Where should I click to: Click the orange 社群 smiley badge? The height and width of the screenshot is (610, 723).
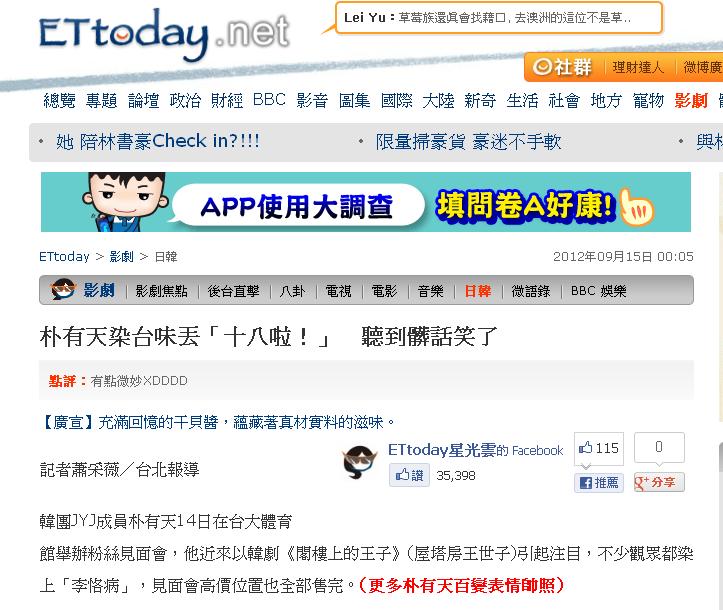pos(562,67)
